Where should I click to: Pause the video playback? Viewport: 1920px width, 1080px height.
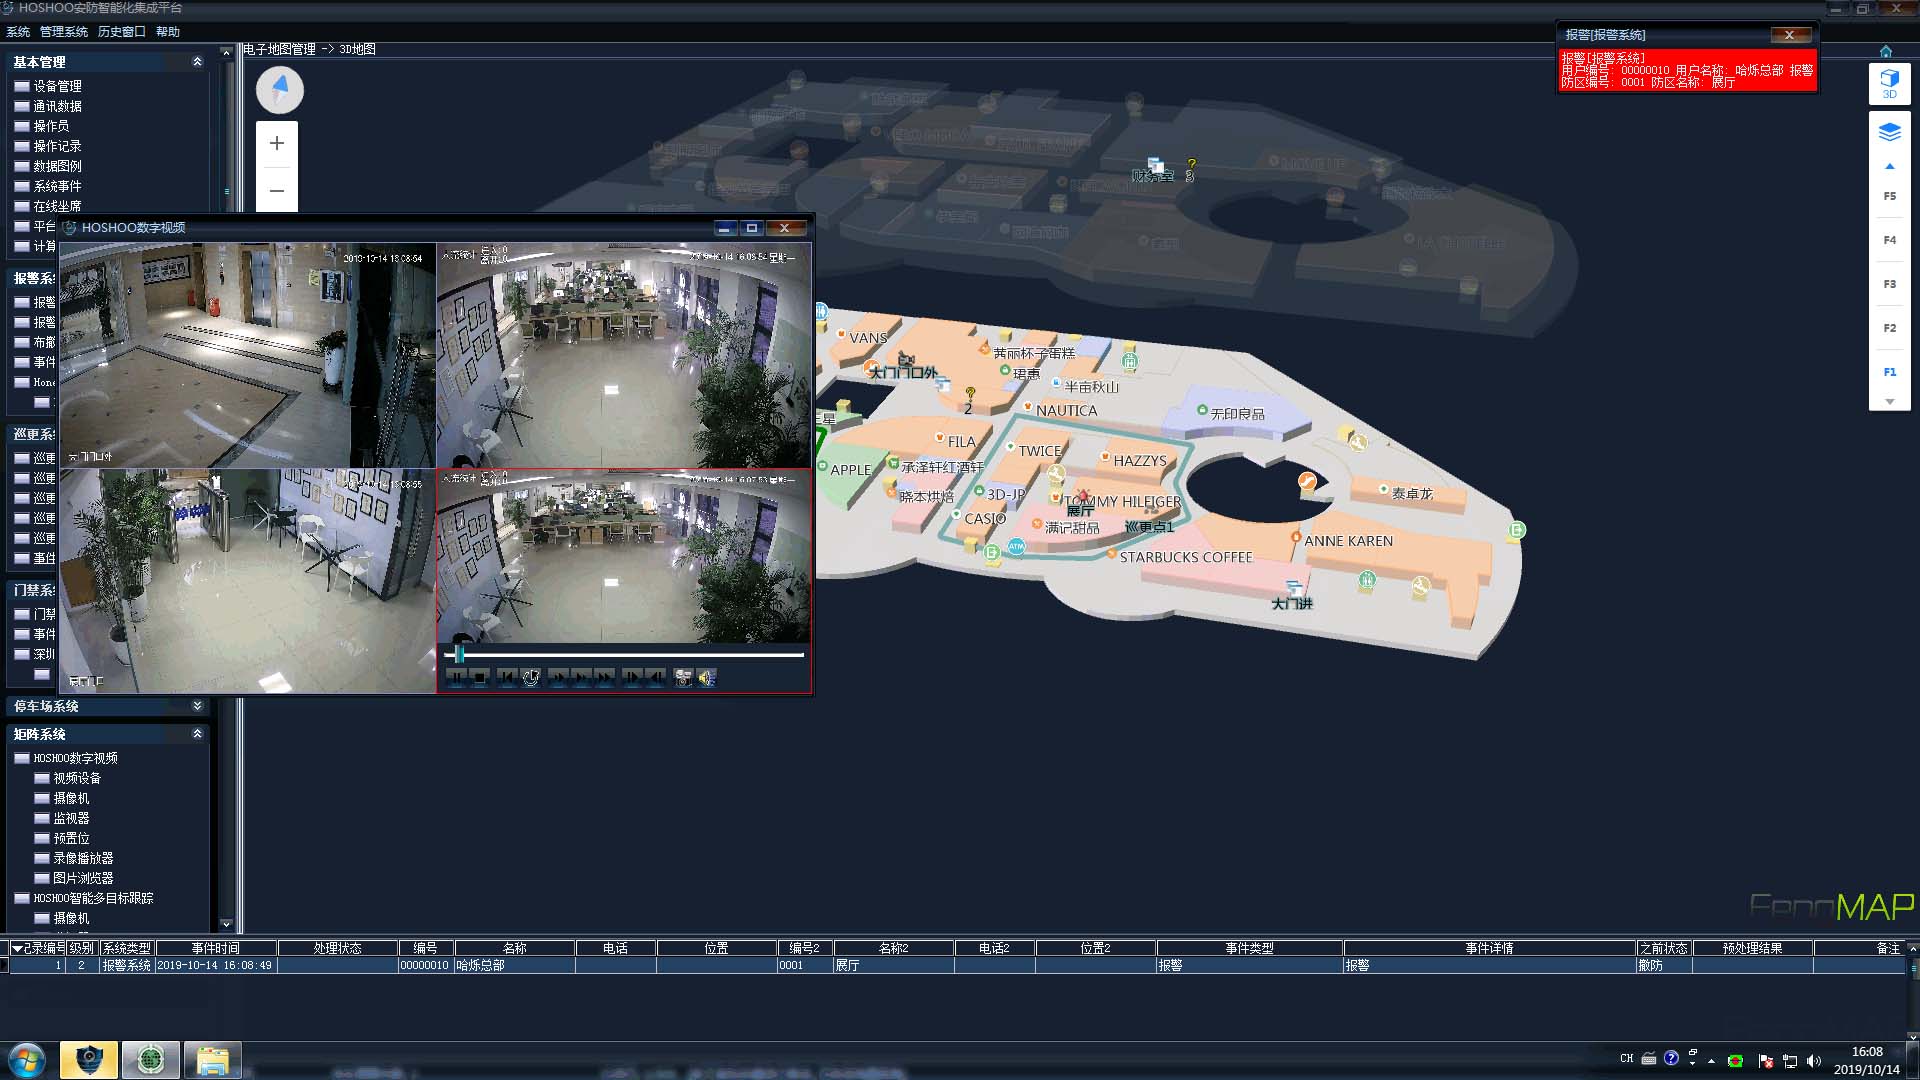[456, 678]
